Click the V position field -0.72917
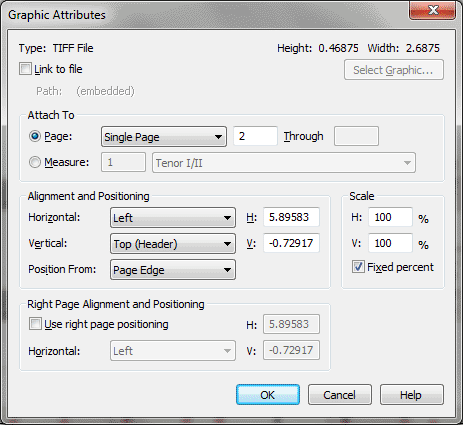Screen dimensions: 463x425 pos(291,243)
